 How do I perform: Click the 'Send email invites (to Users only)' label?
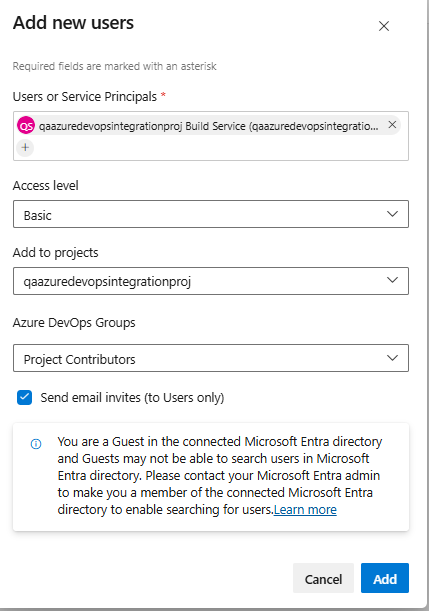(132, 397)
